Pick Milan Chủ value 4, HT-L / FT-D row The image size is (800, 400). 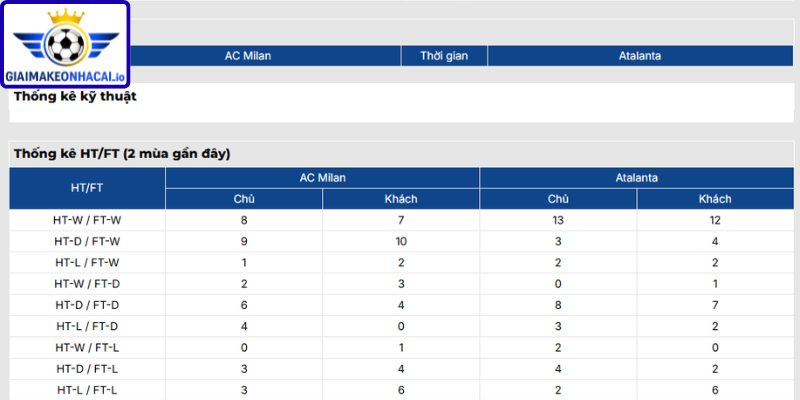pos(244,327)
